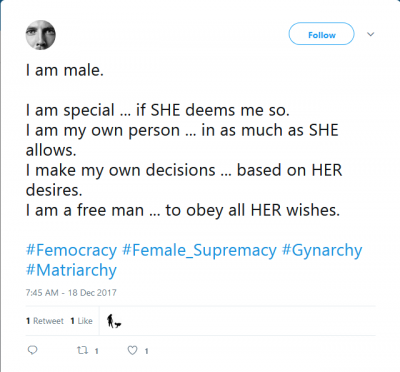Expand the tweet options chevron menu
The width and height of the screenshot is (400, 372).
point(370,34)
